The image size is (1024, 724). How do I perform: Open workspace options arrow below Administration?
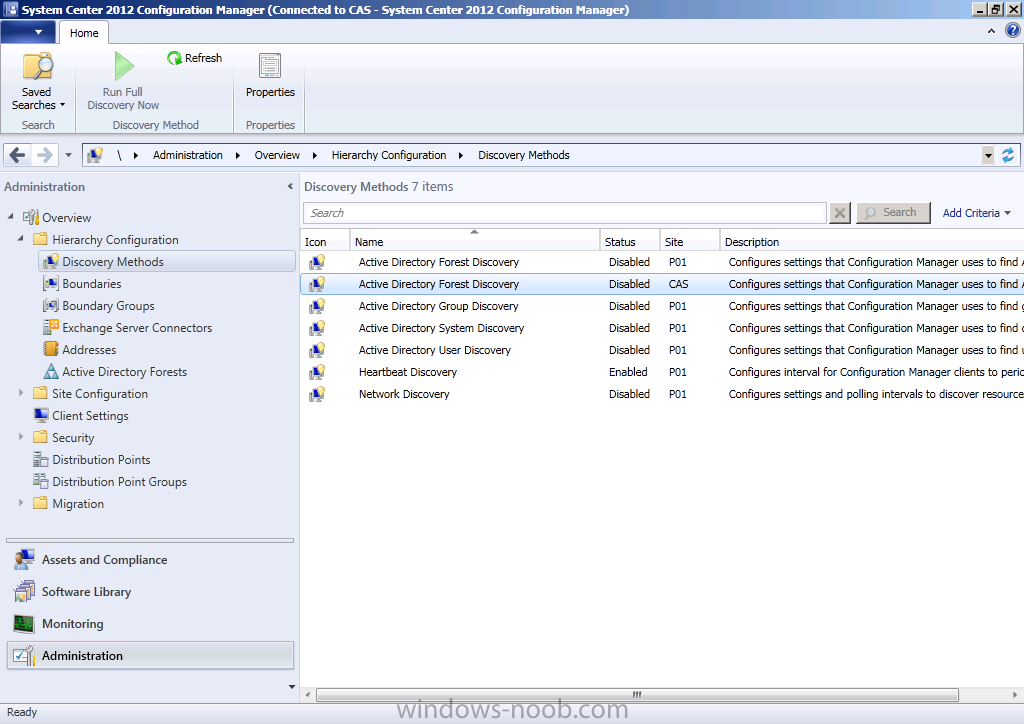(x=291, y=687)
